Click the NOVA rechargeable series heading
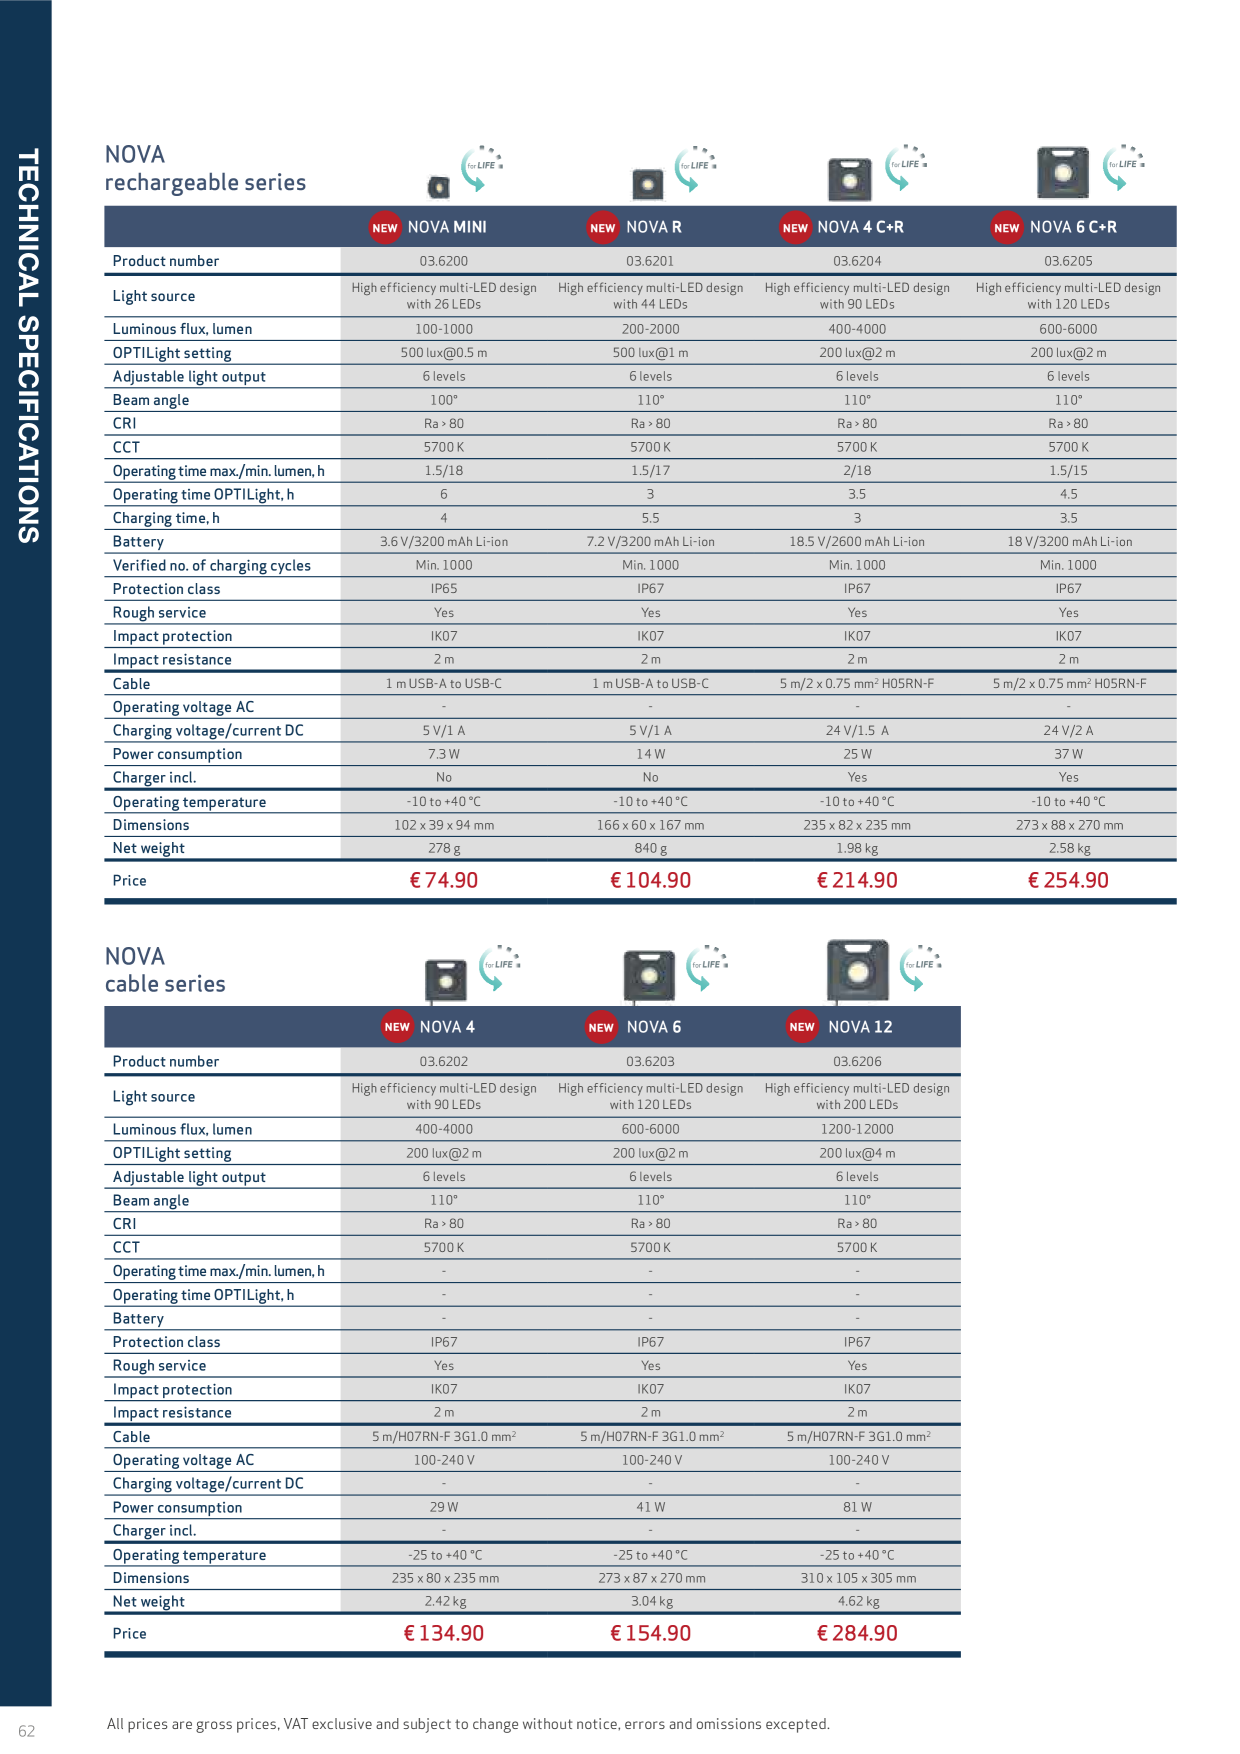The width and height of the screenshot is (1240, 1754). tap(205, 168)
